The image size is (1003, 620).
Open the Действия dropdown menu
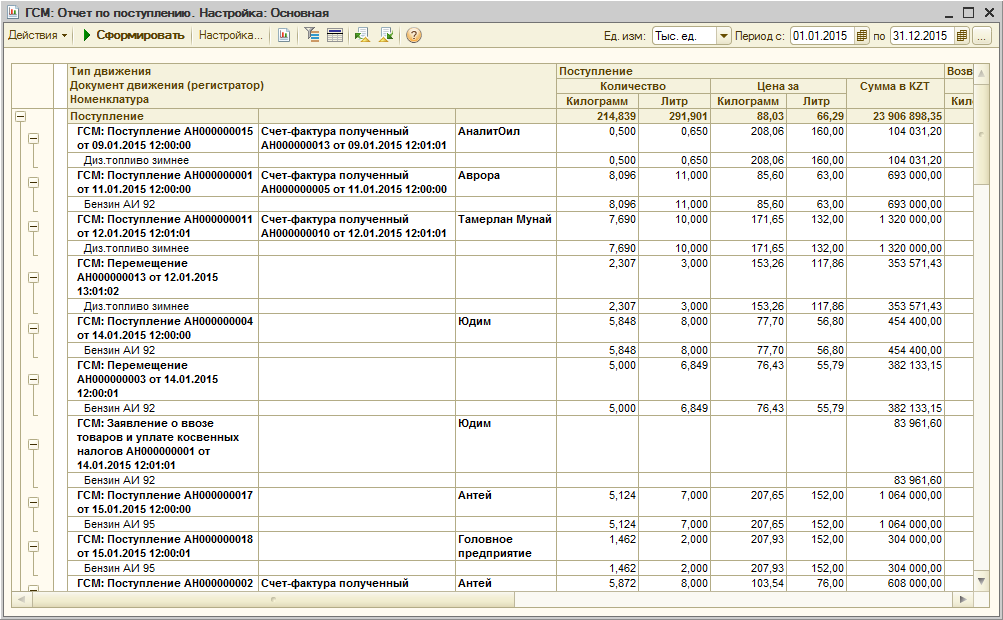point(38,36)
